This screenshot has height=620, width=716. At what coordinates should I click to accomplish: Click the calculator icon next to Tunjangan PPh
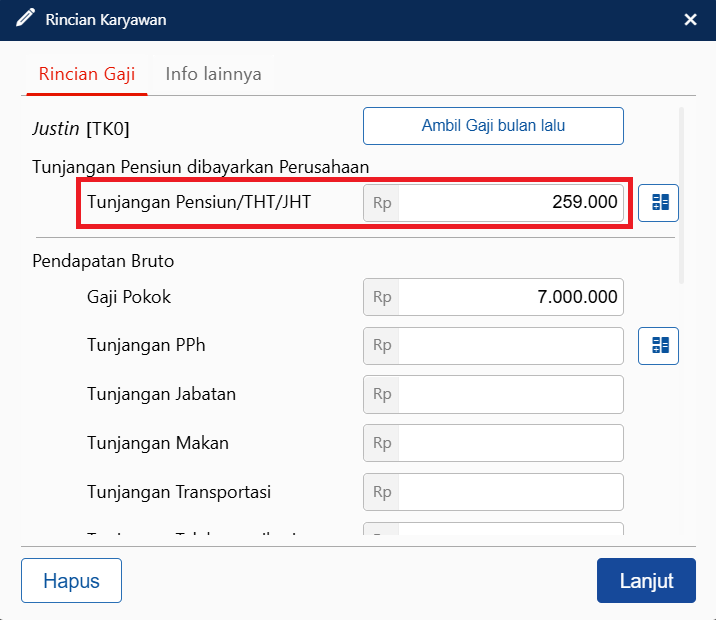coord(659,346)
